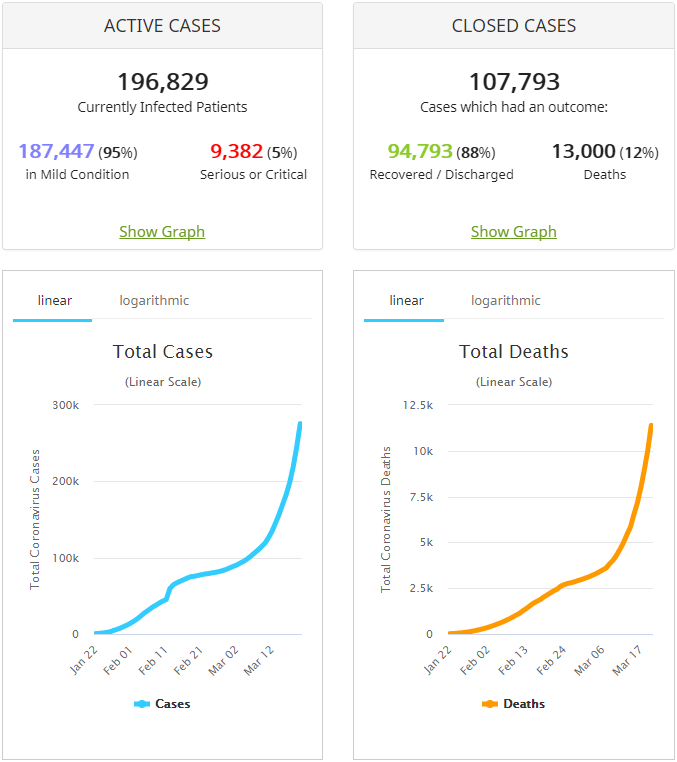This screenshot has height=762, width=677.
Task: Toggle the Deaths legend label
Action: click(x=524, y=704)
